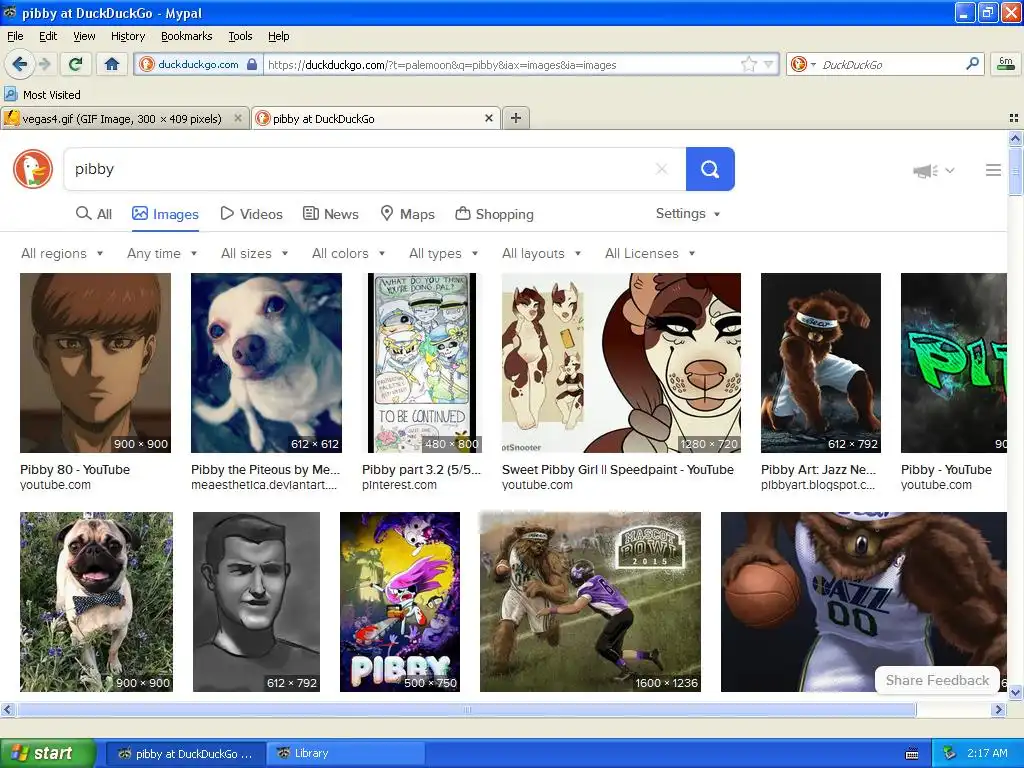Show all tabs grid icon
The height and width of the screenshot is (768, 1024).
coord(1014,118)
